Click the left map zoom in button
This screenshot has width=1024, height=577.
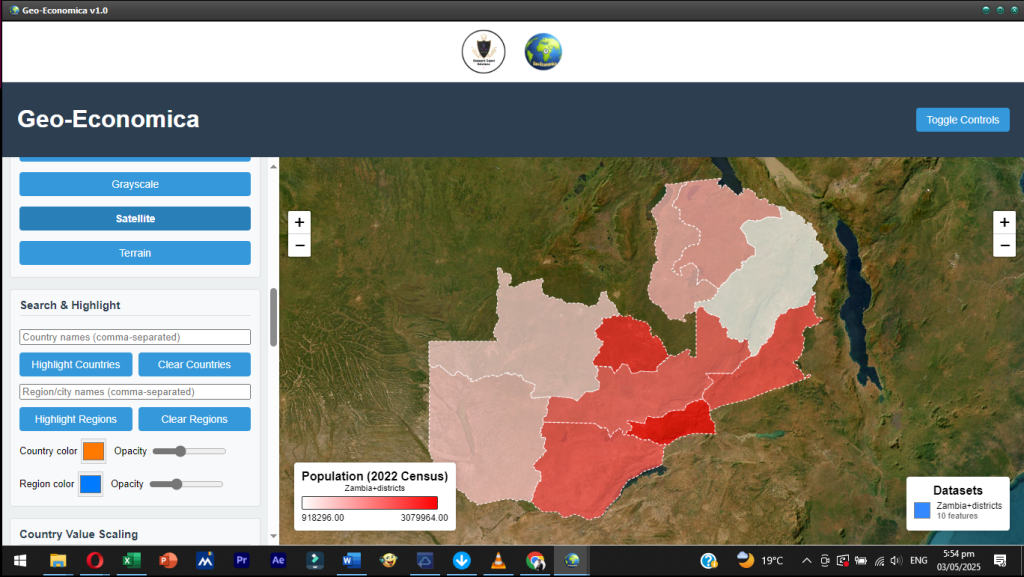pyautogui.click(x=299, y=222)
